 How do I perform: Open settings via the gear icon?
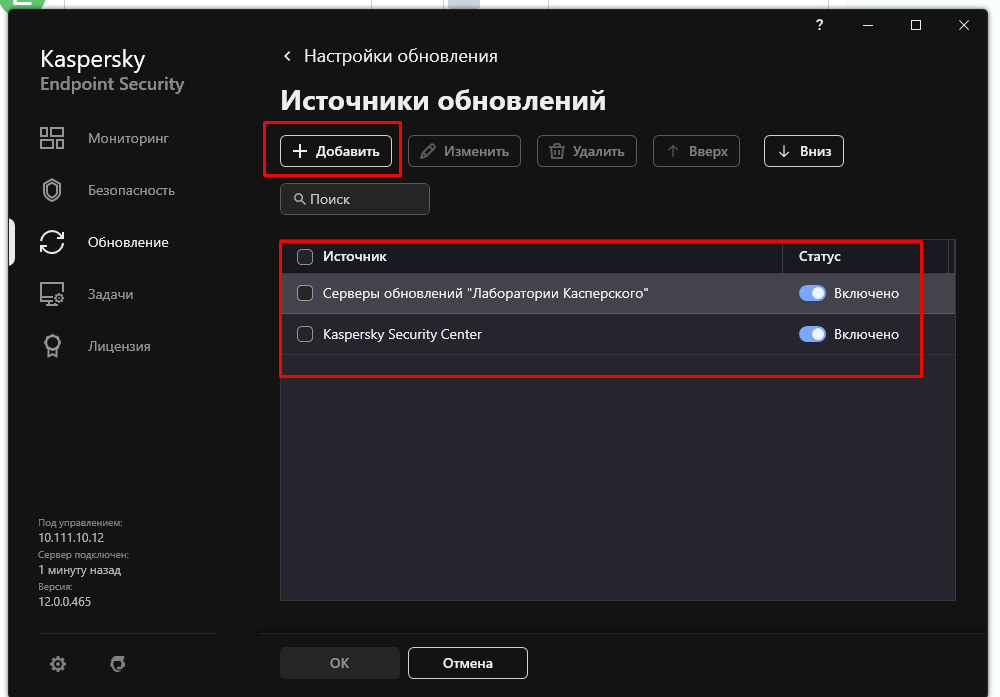[x=58, y=663]
